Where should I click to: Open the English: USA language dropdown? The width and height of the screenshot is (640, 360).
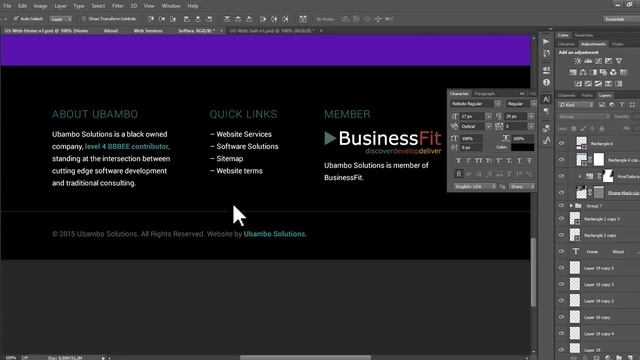click(x=474, y=187)
